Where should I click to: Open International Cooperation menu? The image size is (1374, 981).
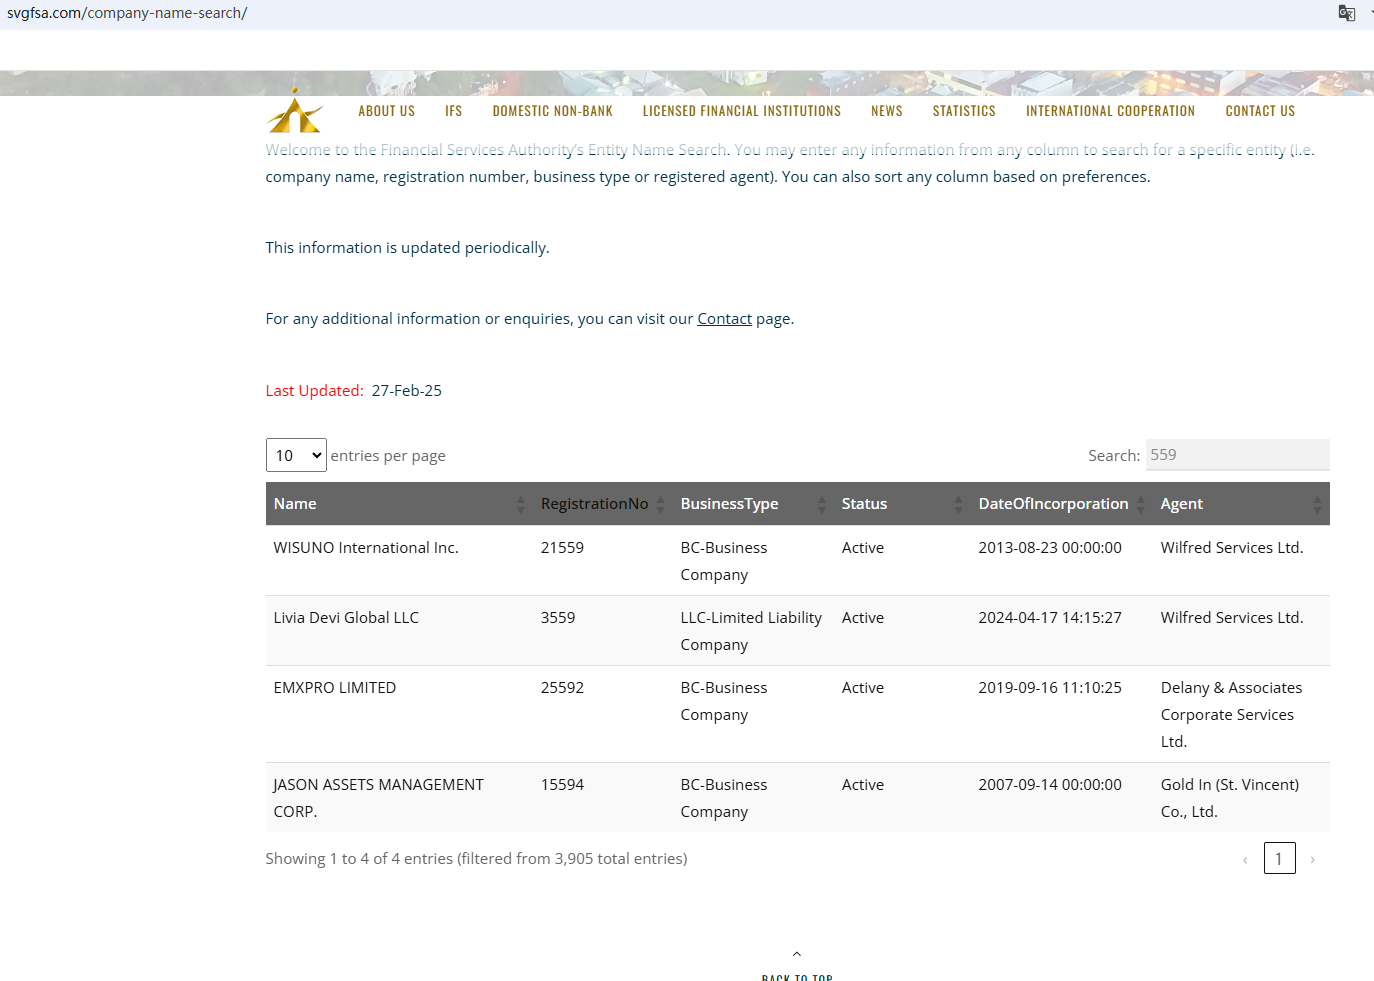(1111, 111)
